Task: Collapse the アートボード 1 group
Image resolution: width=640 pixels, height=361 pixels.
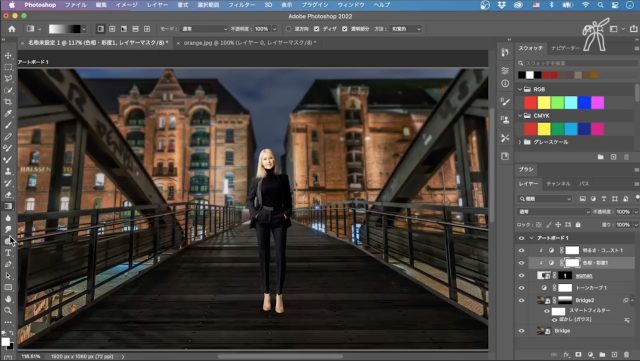Action: click(531, 238)
